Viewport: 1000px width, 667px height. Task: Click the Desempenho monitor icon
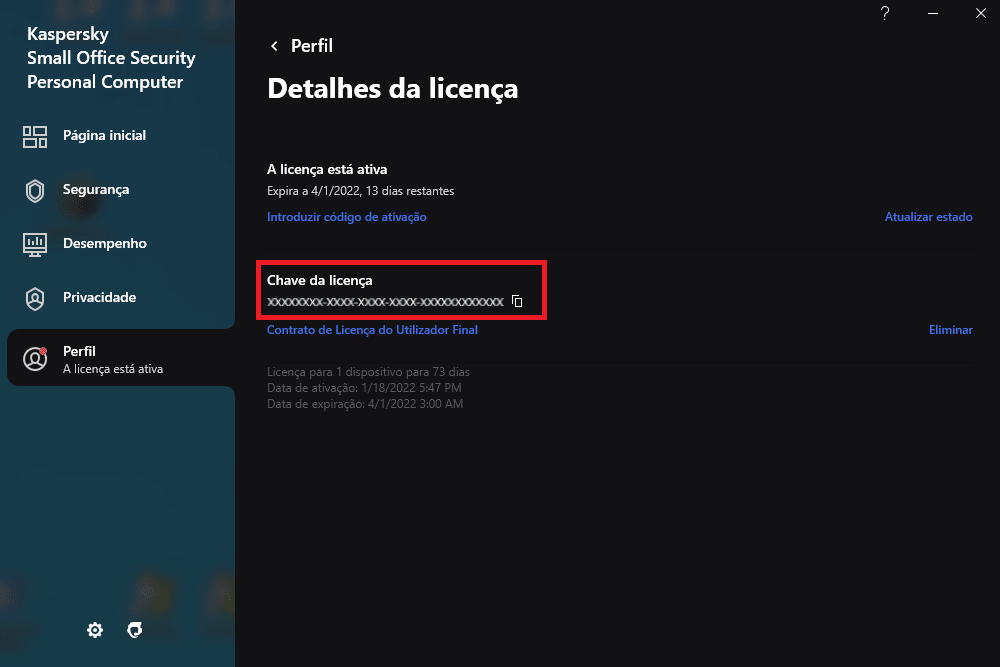(x=35, y=244)
